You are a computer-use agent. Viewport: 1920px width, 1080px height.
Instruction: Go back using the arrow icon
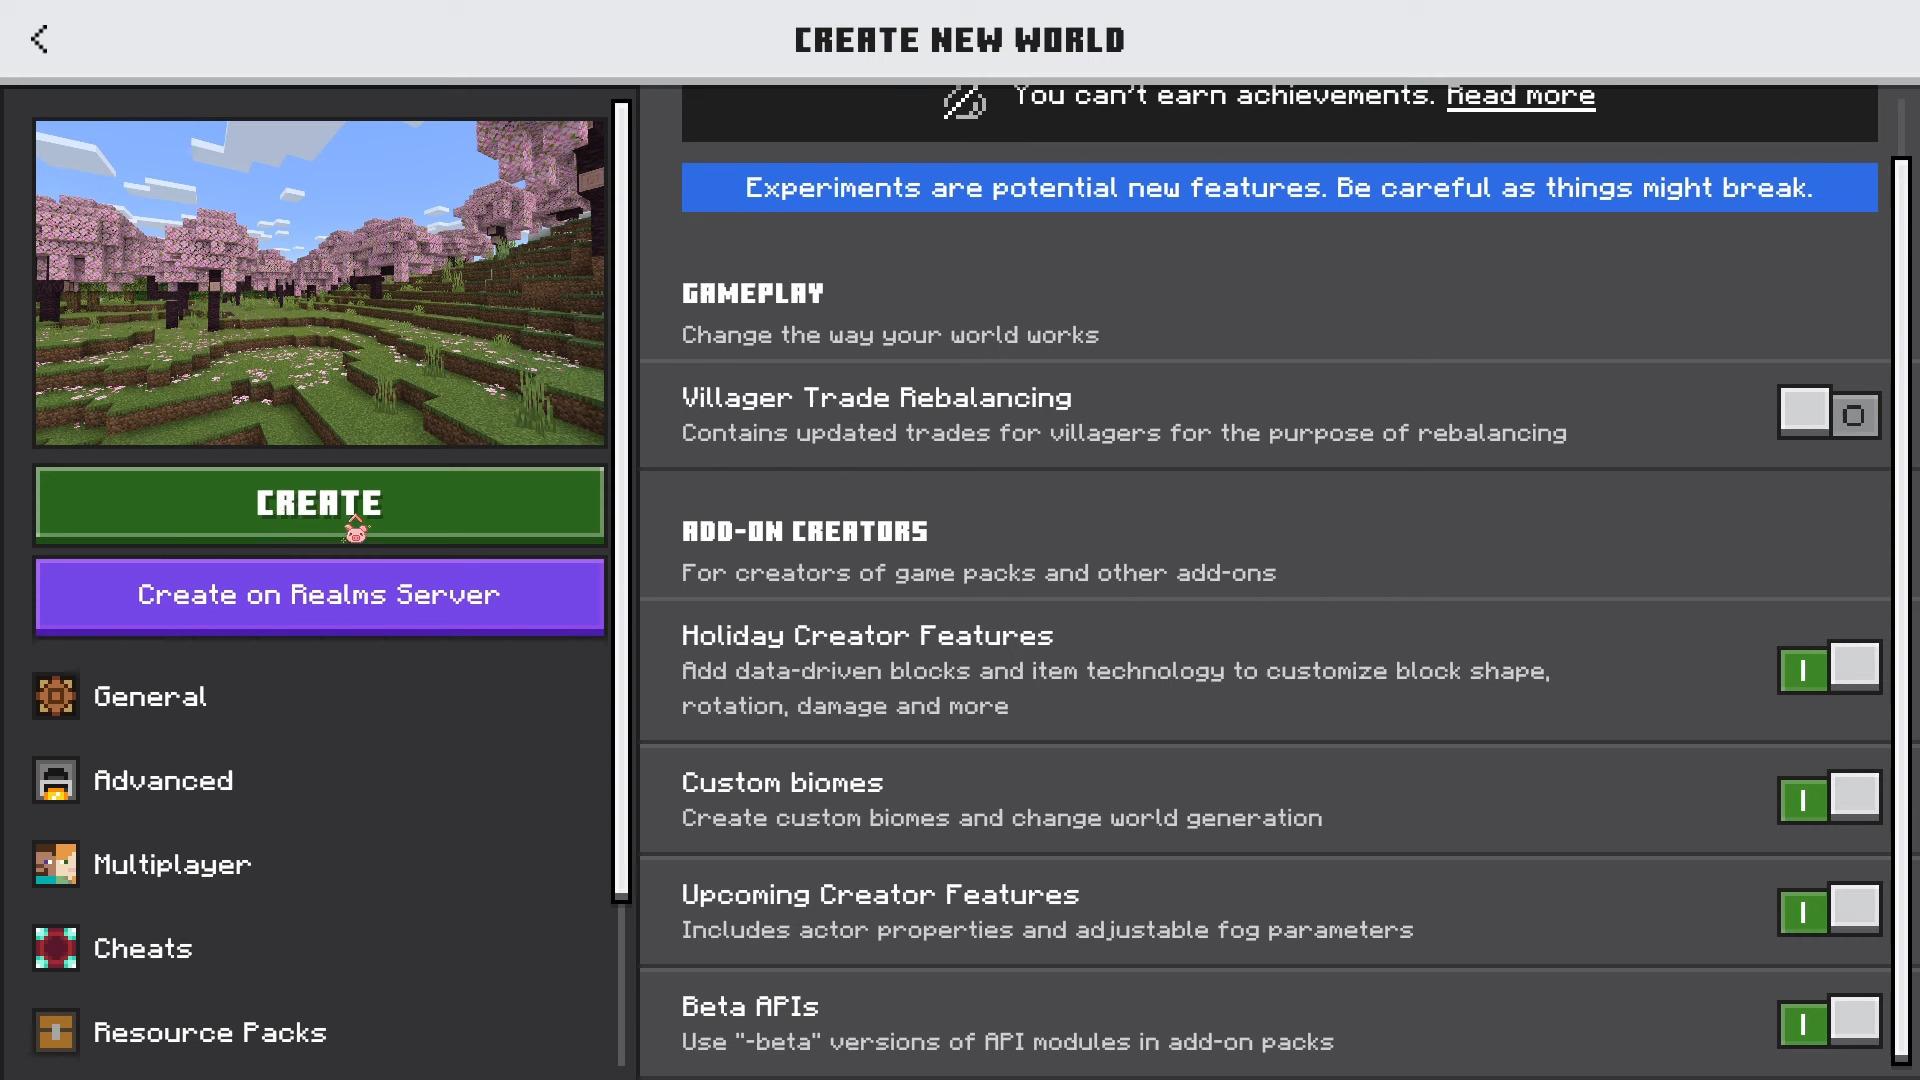(x=40, y=39)
